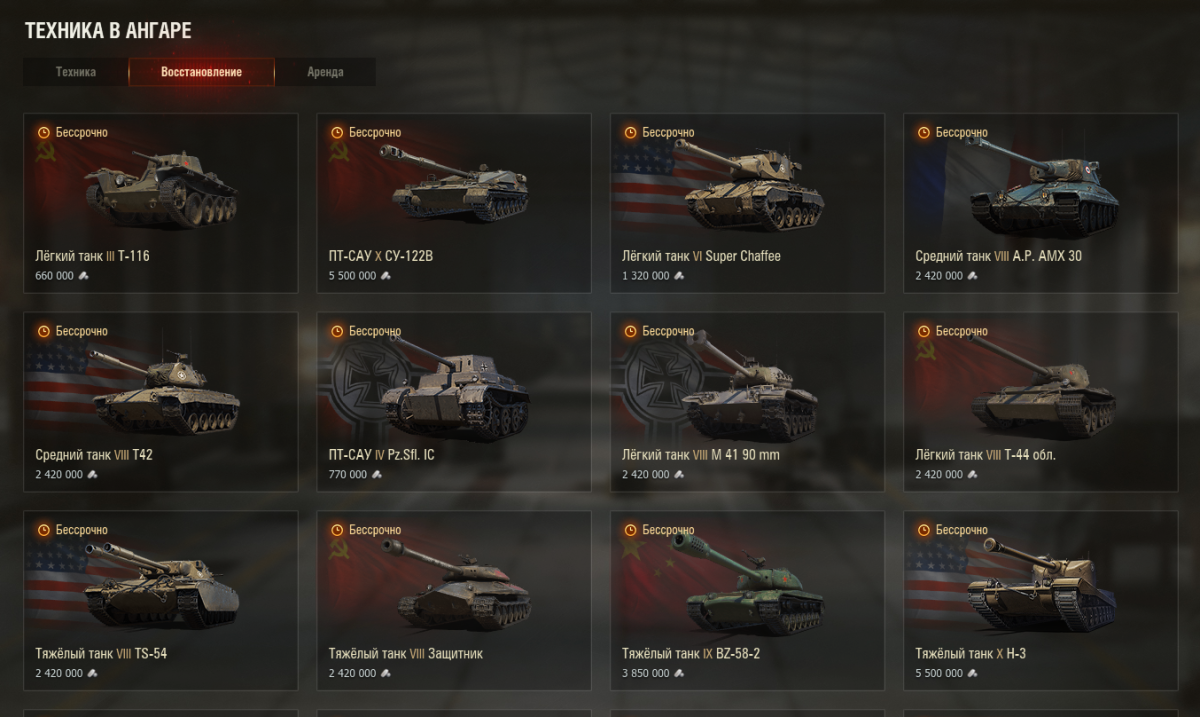Viewport: 1200px width, 717px height.
Task: Select the Восстановление tab
Action: coord(201,72)
